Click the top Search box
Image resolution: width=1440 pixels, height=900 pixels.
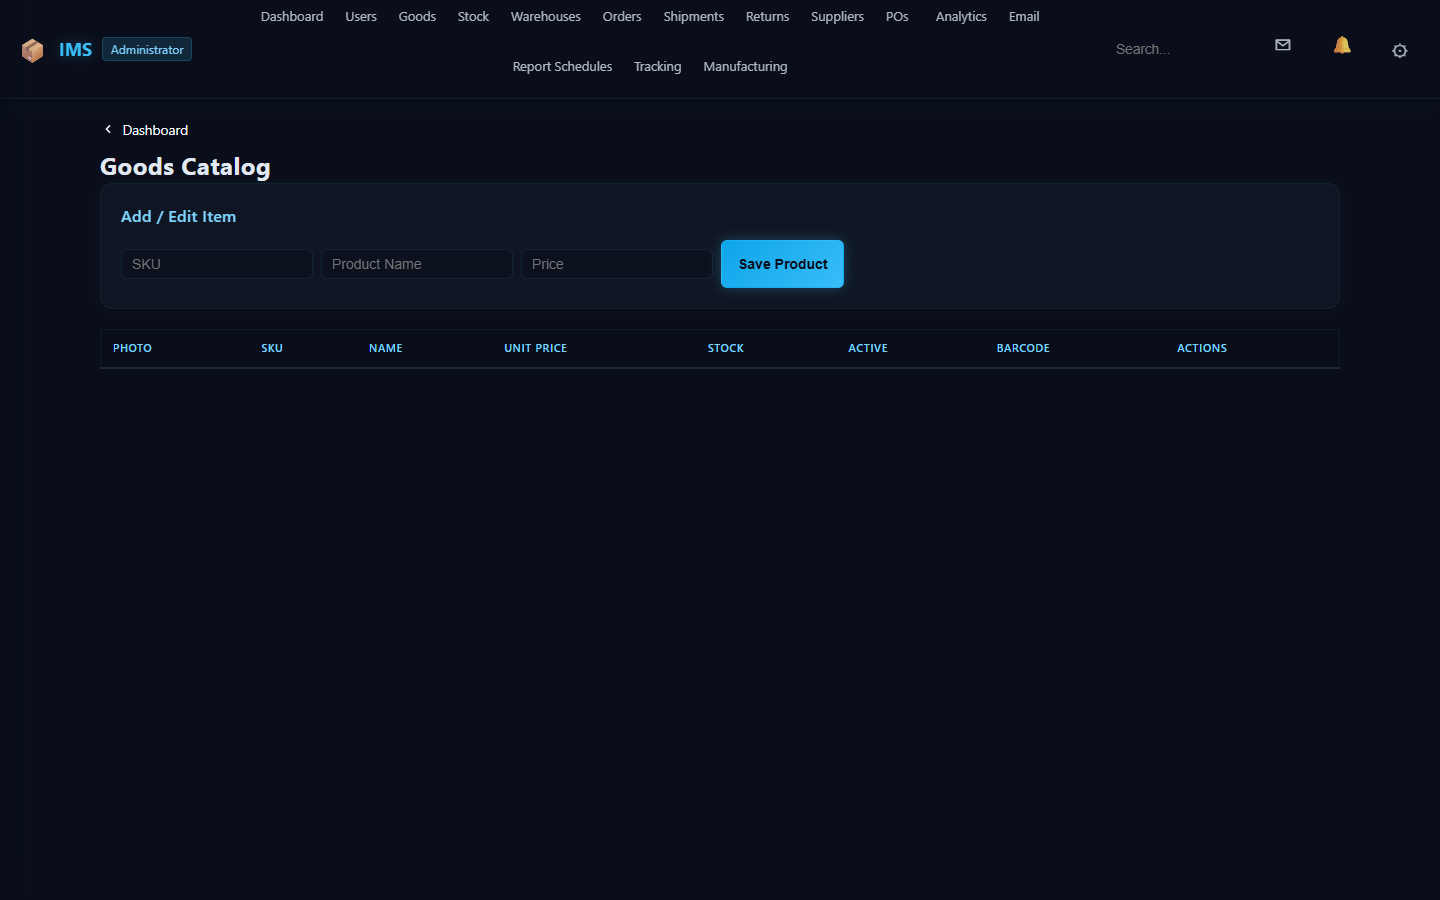pyautogui.click(x=1180, y=49)
